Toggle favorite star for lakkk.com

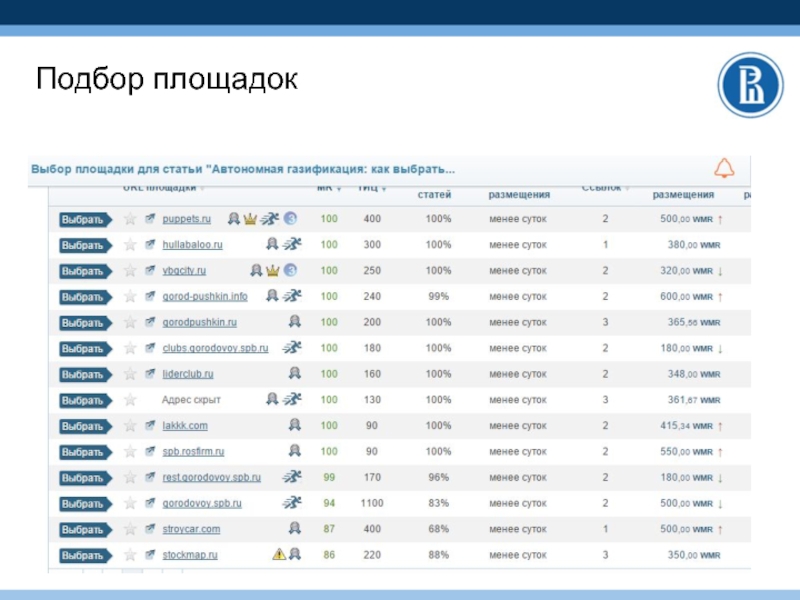pos(130,426)
